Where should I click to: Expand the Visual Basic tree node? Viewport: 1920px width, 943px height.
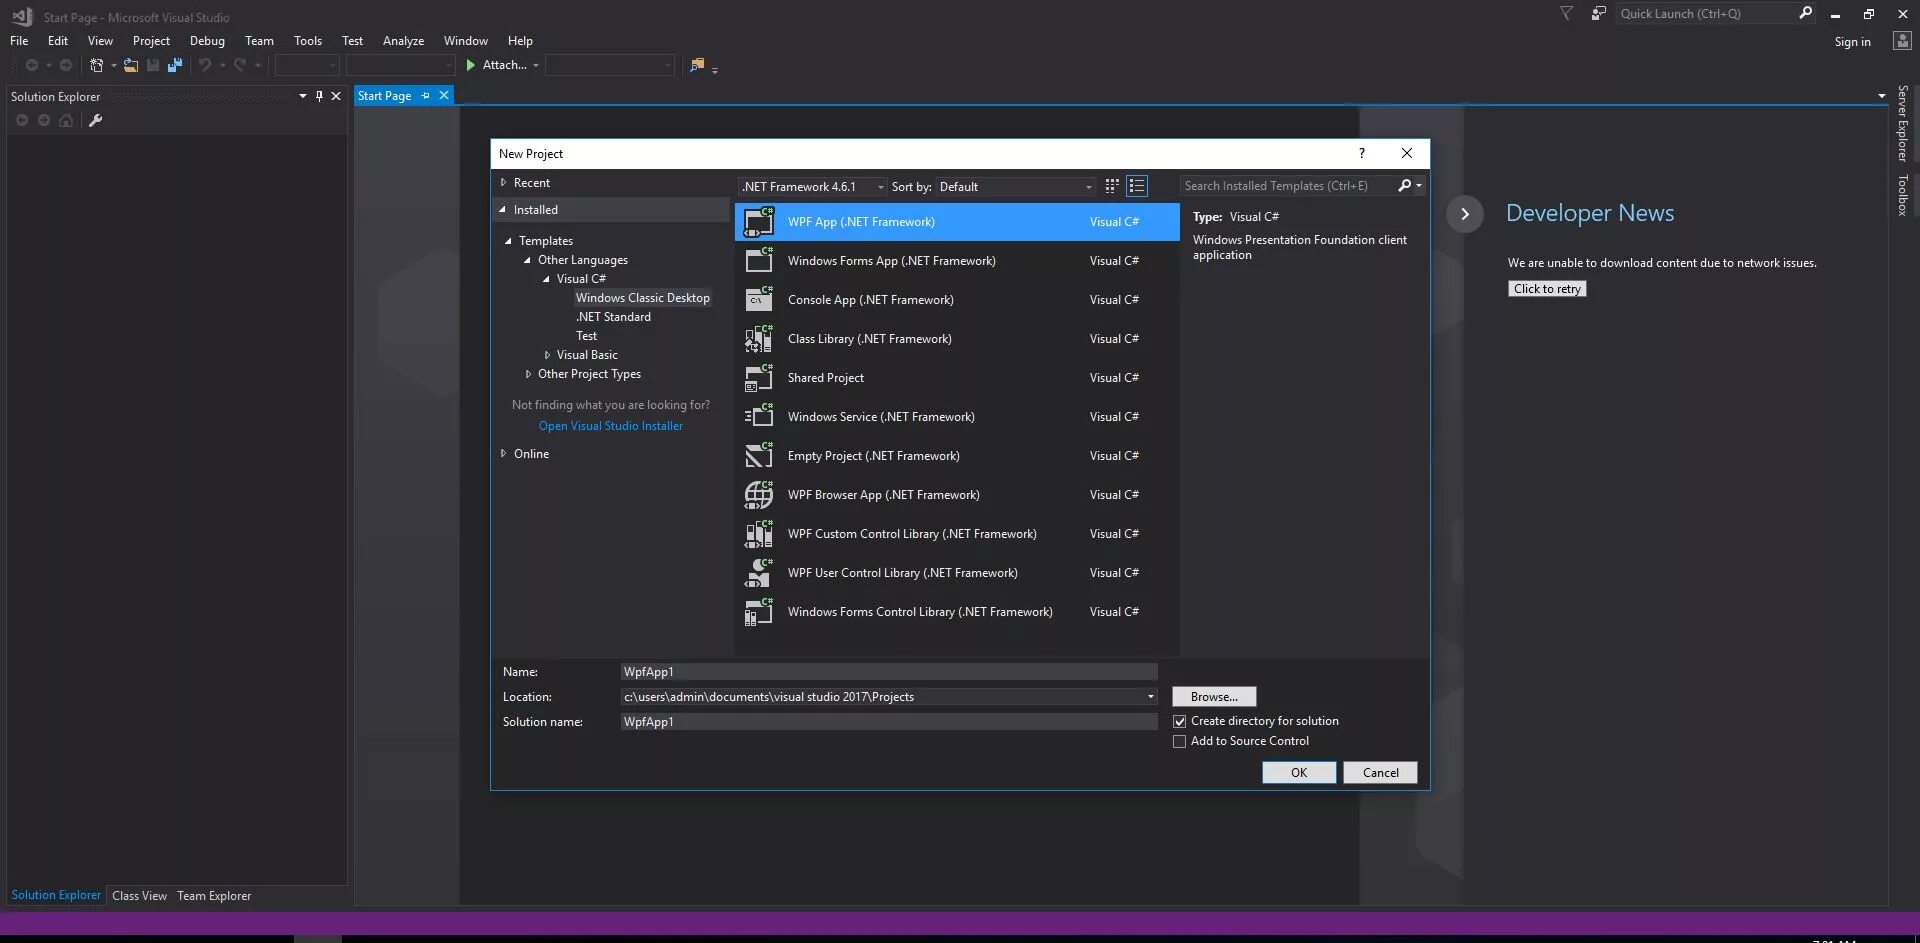(547, 355)
